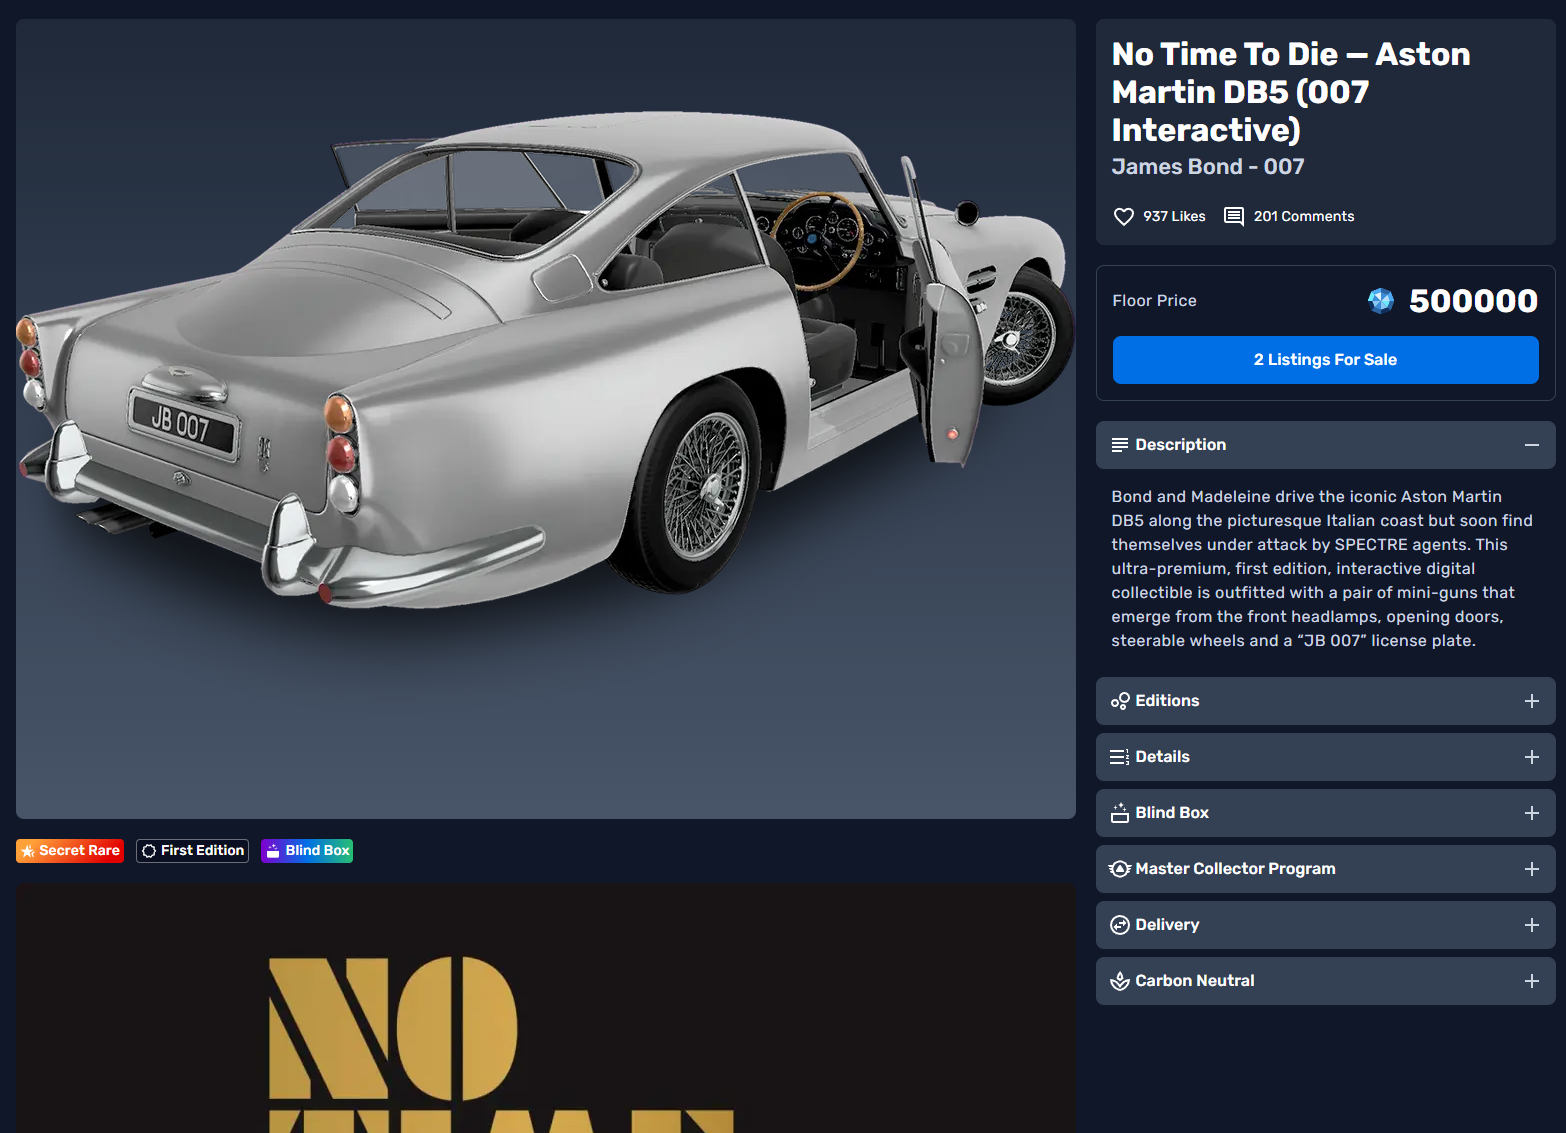The width and height of the screenshot is (1566, 1133).
Task: Open the comments icon
Action: pos(1234,217)
